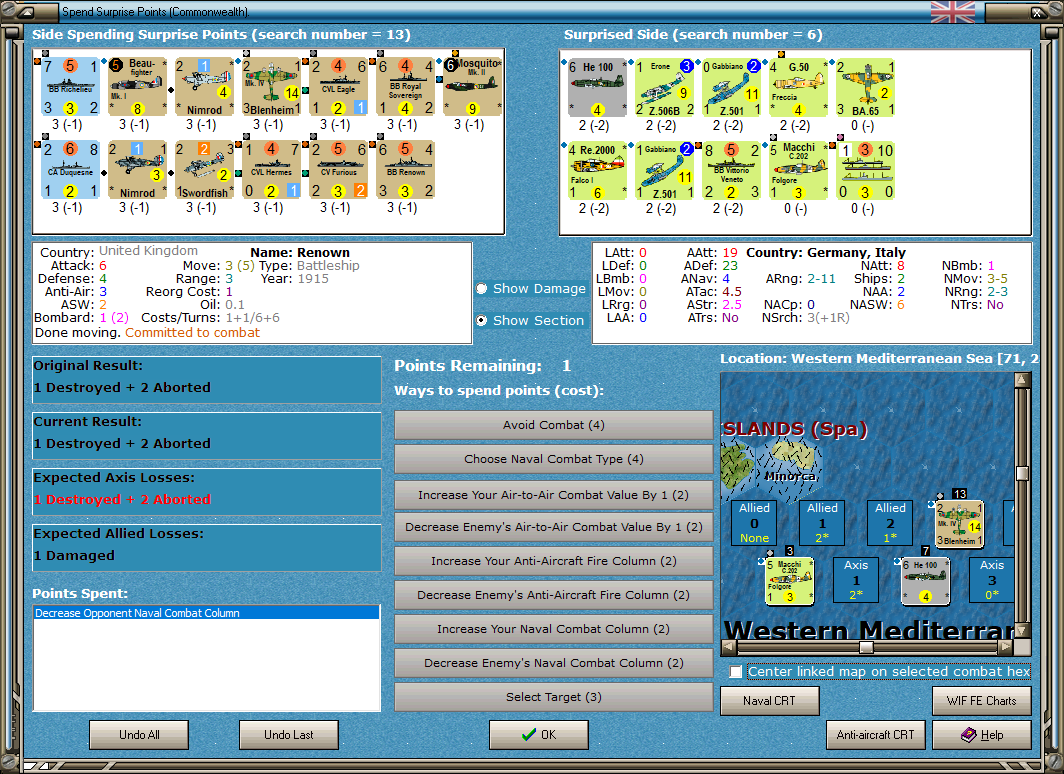This screenshot has width=1064, height=774.
Task: Close the Spend Surprise Points window
Action: click(1039, 12)
